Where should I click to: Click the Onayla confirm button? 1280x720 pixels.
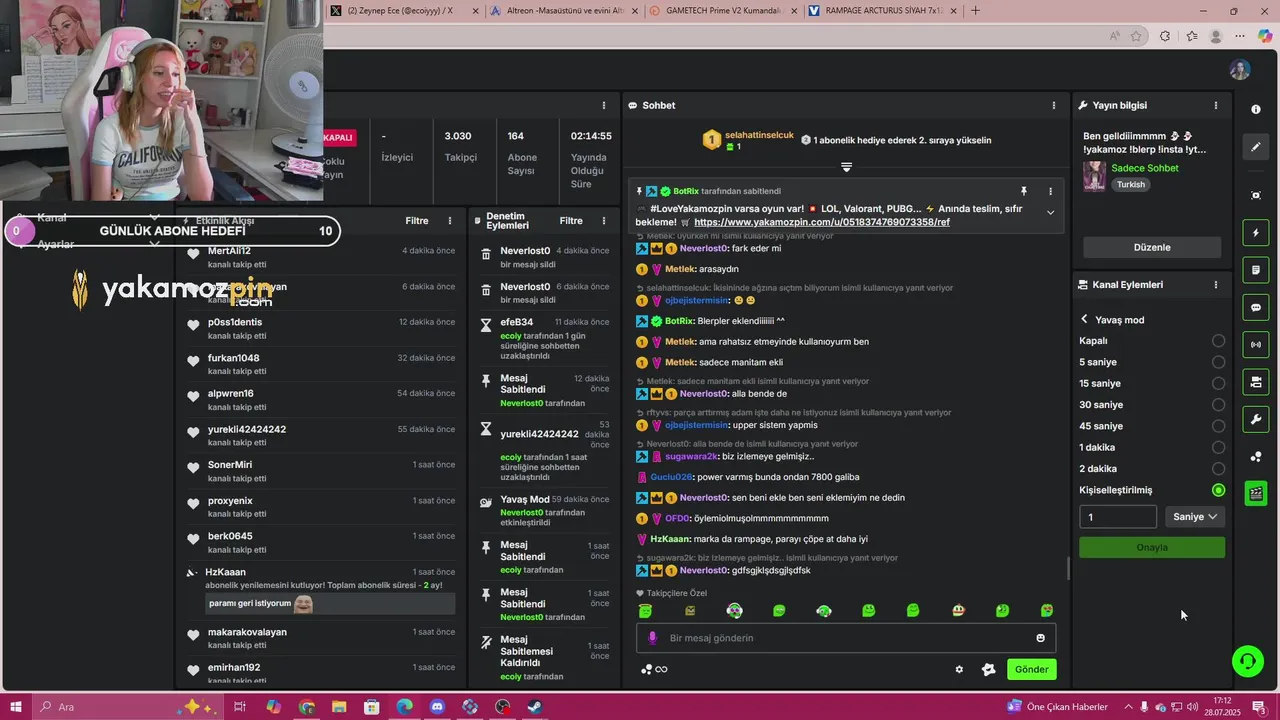(x=1152, y=548)
